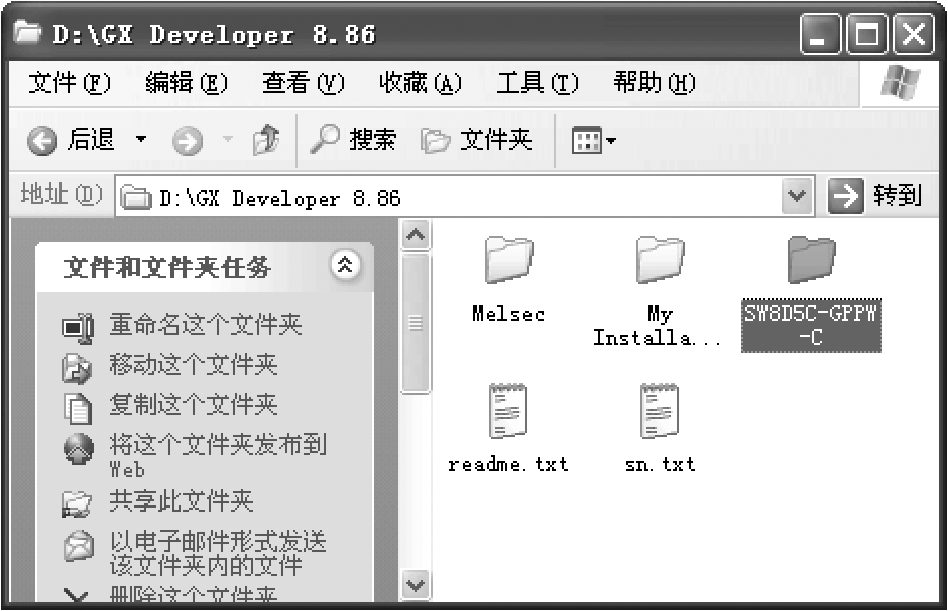
Task: Click the 转到 Go button
Action: pos(875,195)
